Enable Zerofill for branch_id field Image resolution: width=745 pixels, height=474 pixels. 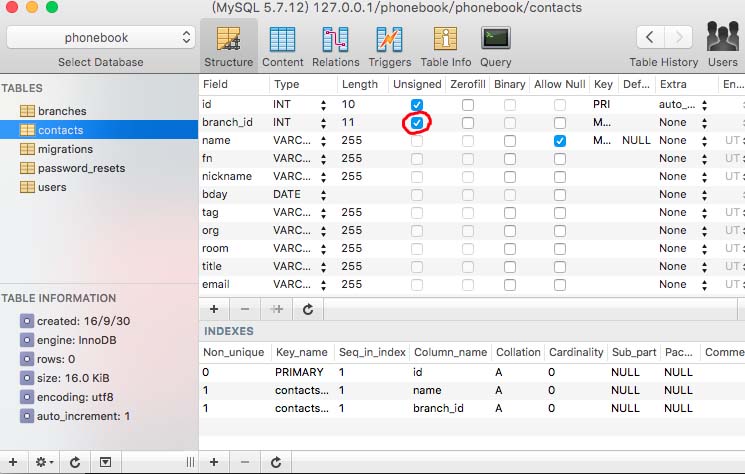(x=468, y=123)
